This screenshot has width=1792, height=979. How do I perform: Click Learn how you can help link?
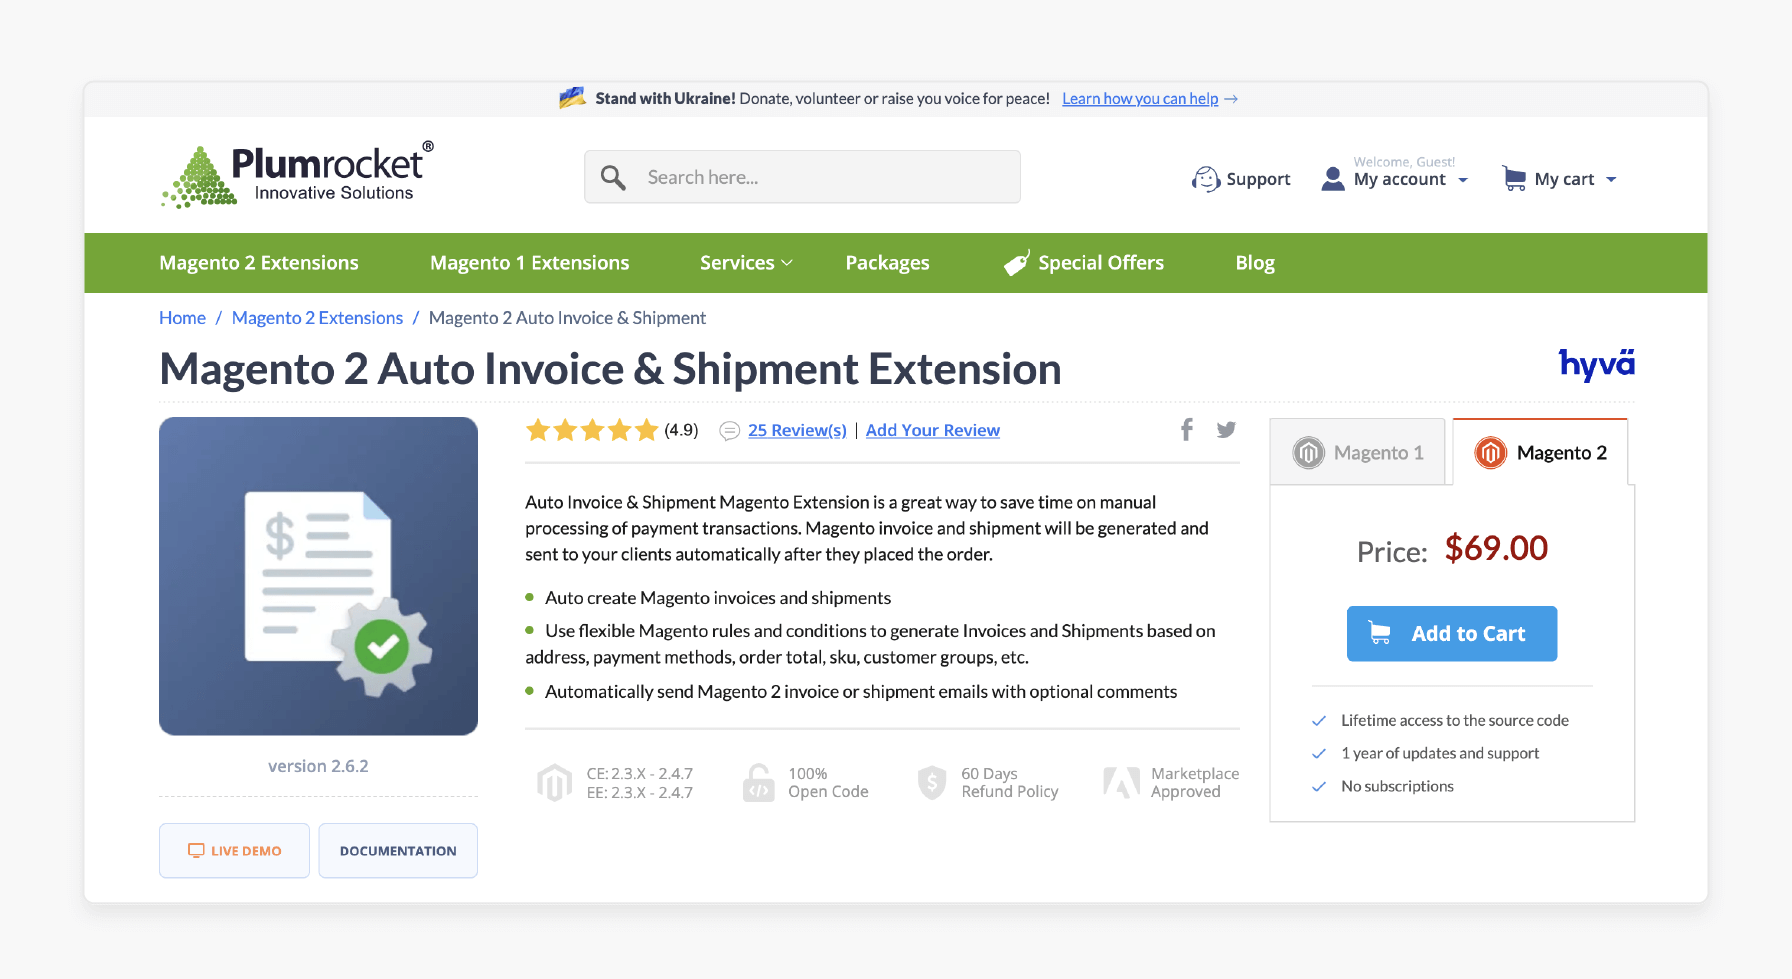1140,99
